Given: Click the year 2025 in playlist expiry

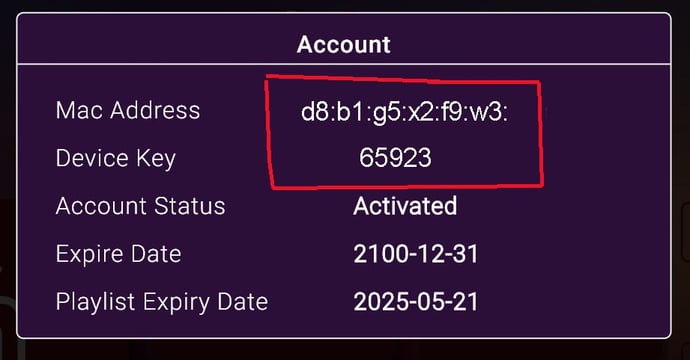Looking at the screenshot, I should point(381,302).
